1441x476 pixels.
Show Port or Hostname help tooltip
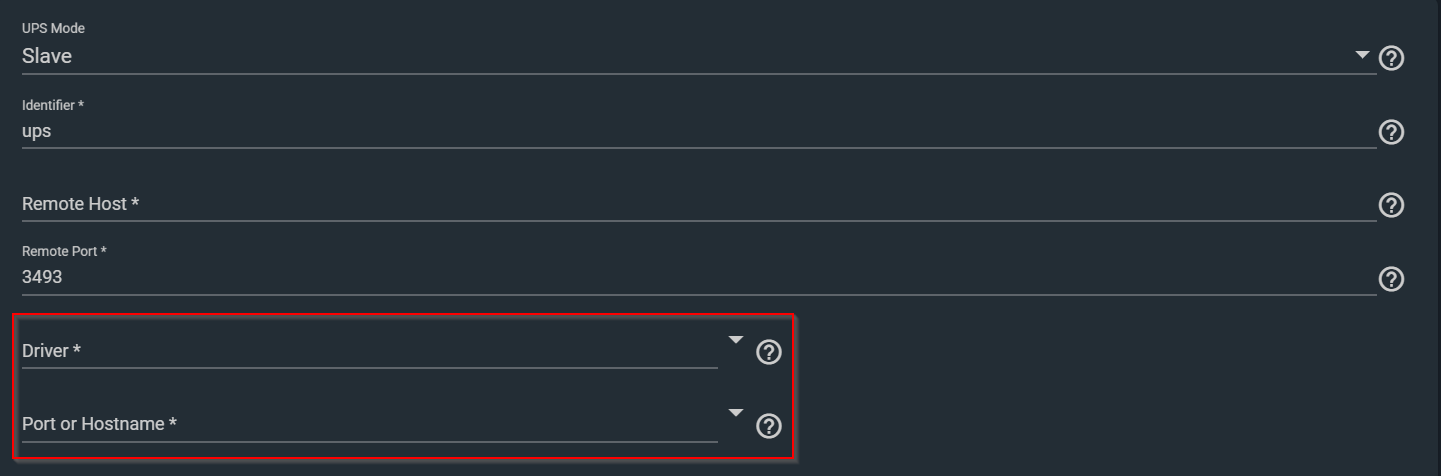click(x=768, y=426)
